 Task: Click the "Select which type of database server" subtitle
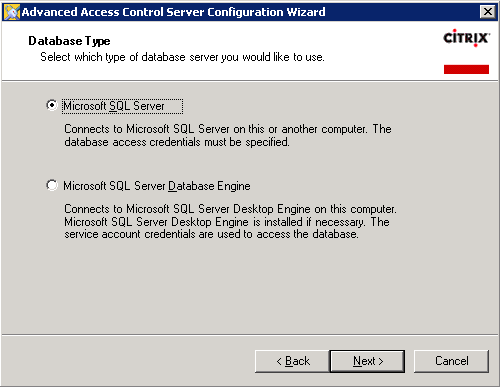coord(182,57)
